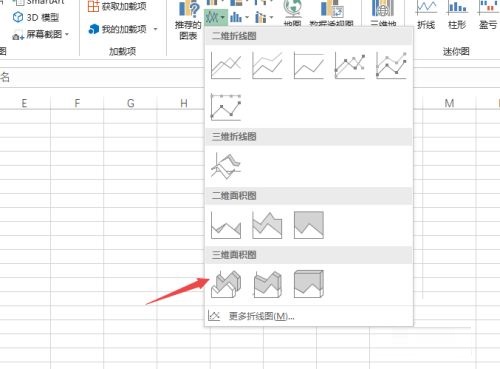This screenshot has height=369, width=500.
Task: Open the 三维地图 tool
Action: pos(383,13)
